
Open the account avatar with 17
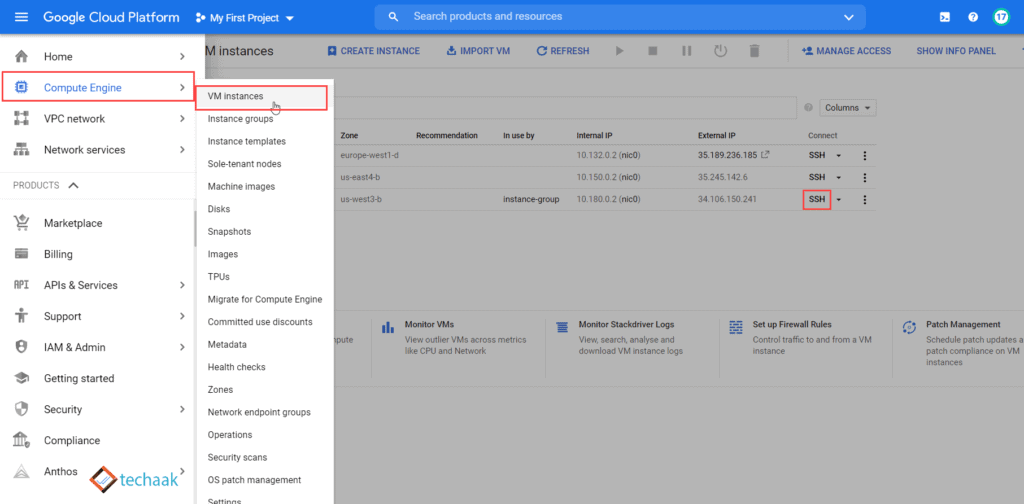[1001, 17]
